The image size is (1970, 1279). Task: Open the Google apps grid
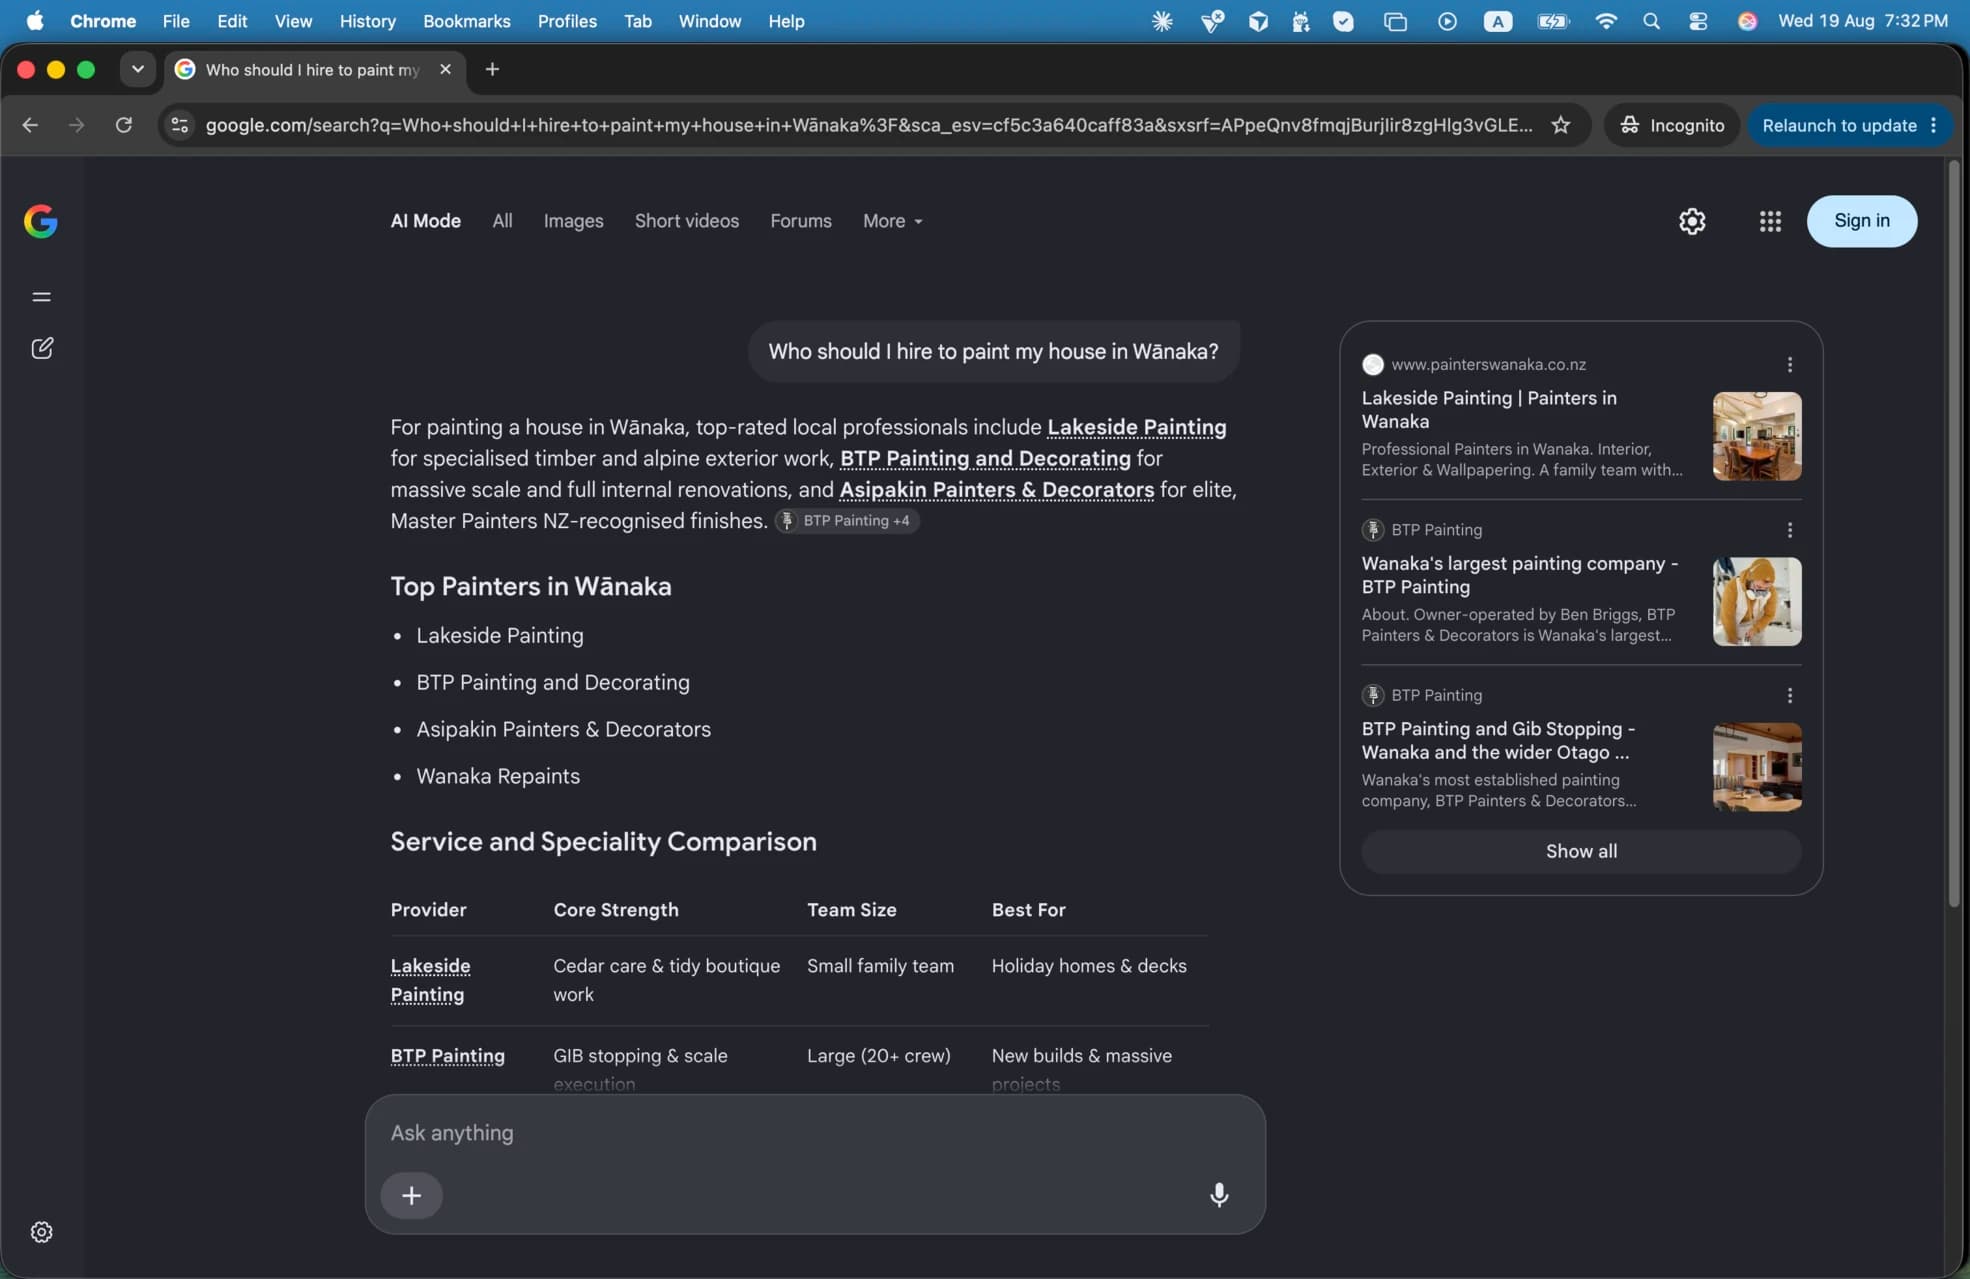pyautogui.click(x=1770, y=221)
